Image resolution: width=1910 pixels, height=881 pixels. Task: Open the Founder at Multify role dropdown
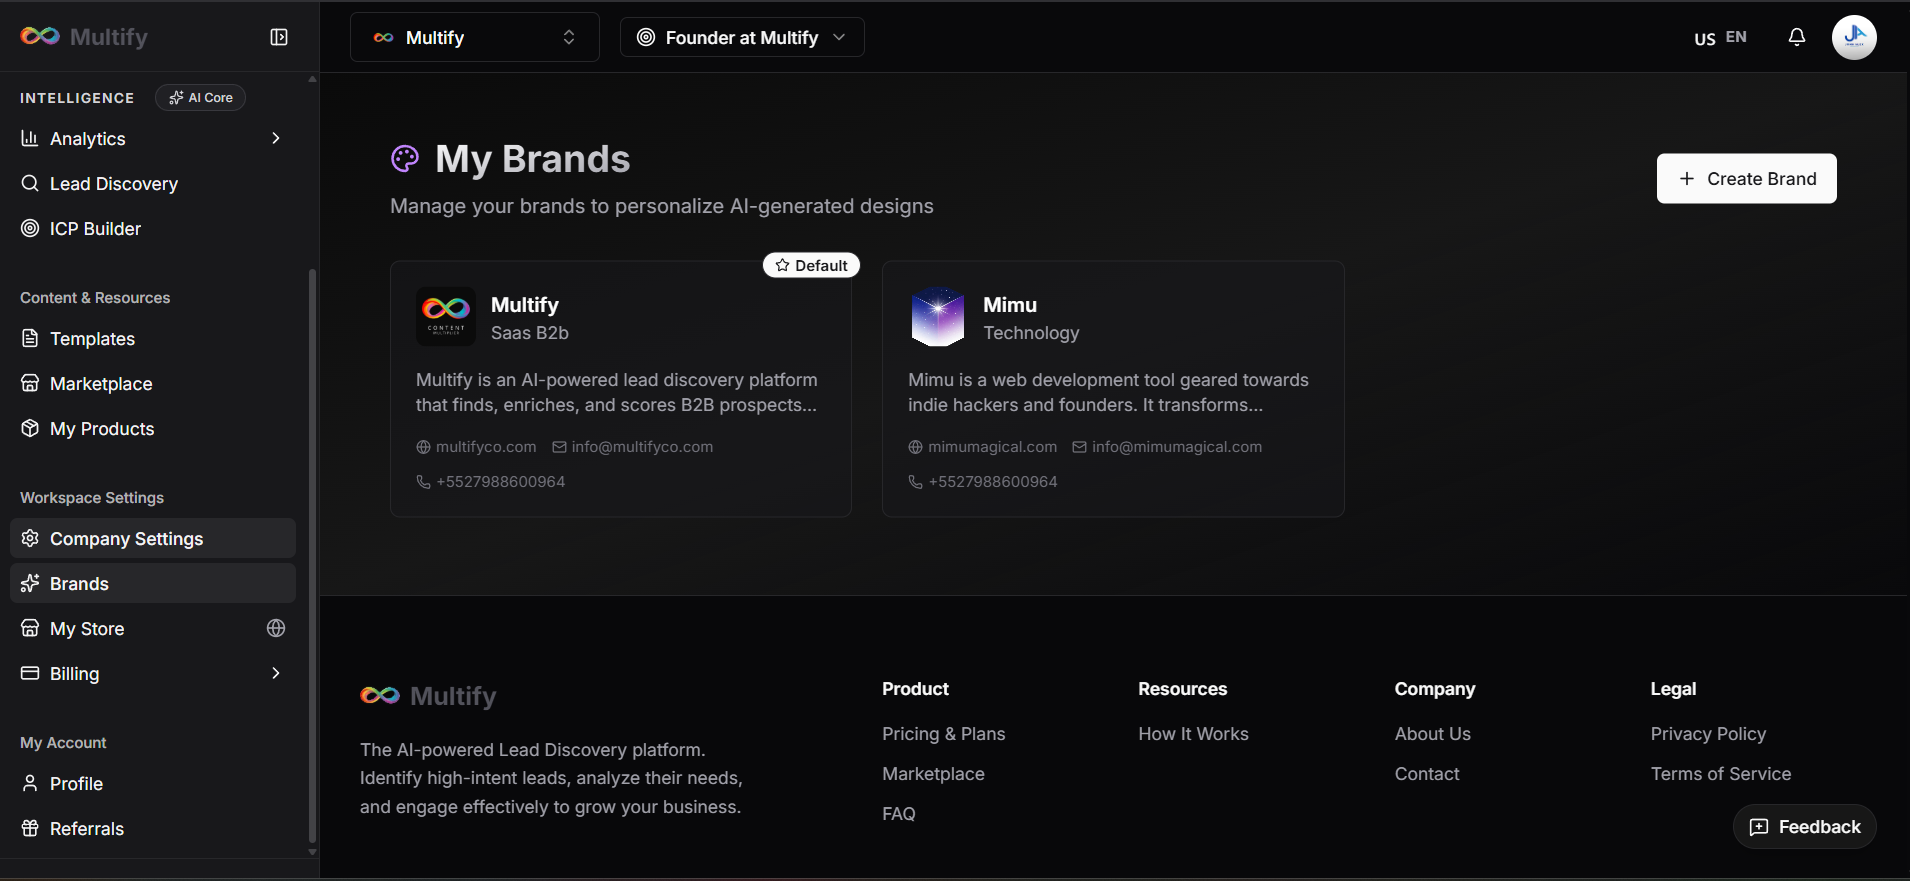(x=741, y=37)
